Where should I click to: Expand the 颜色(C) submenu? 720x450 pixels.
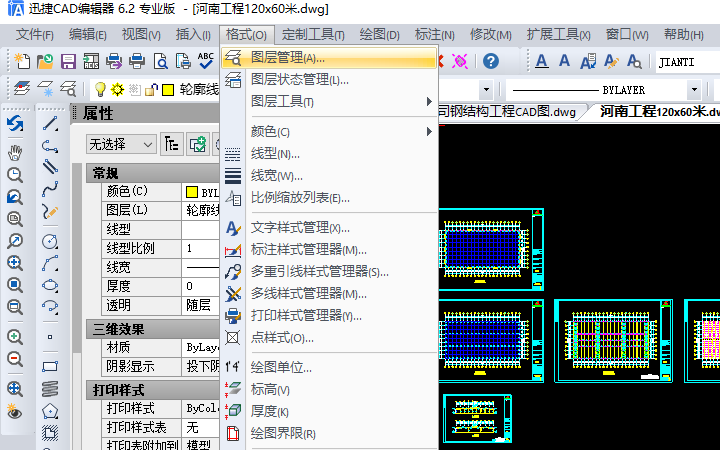pos(329,132)
